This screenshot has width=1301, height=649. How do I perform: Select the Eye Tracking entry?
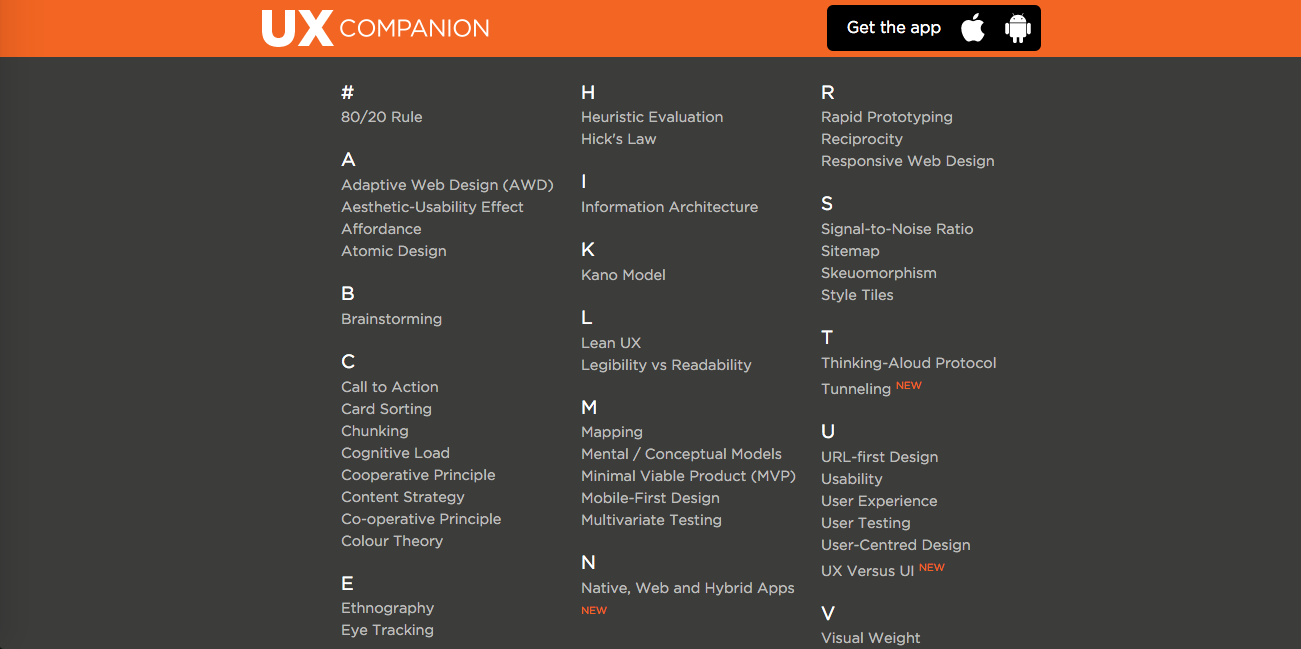point(387,630)
